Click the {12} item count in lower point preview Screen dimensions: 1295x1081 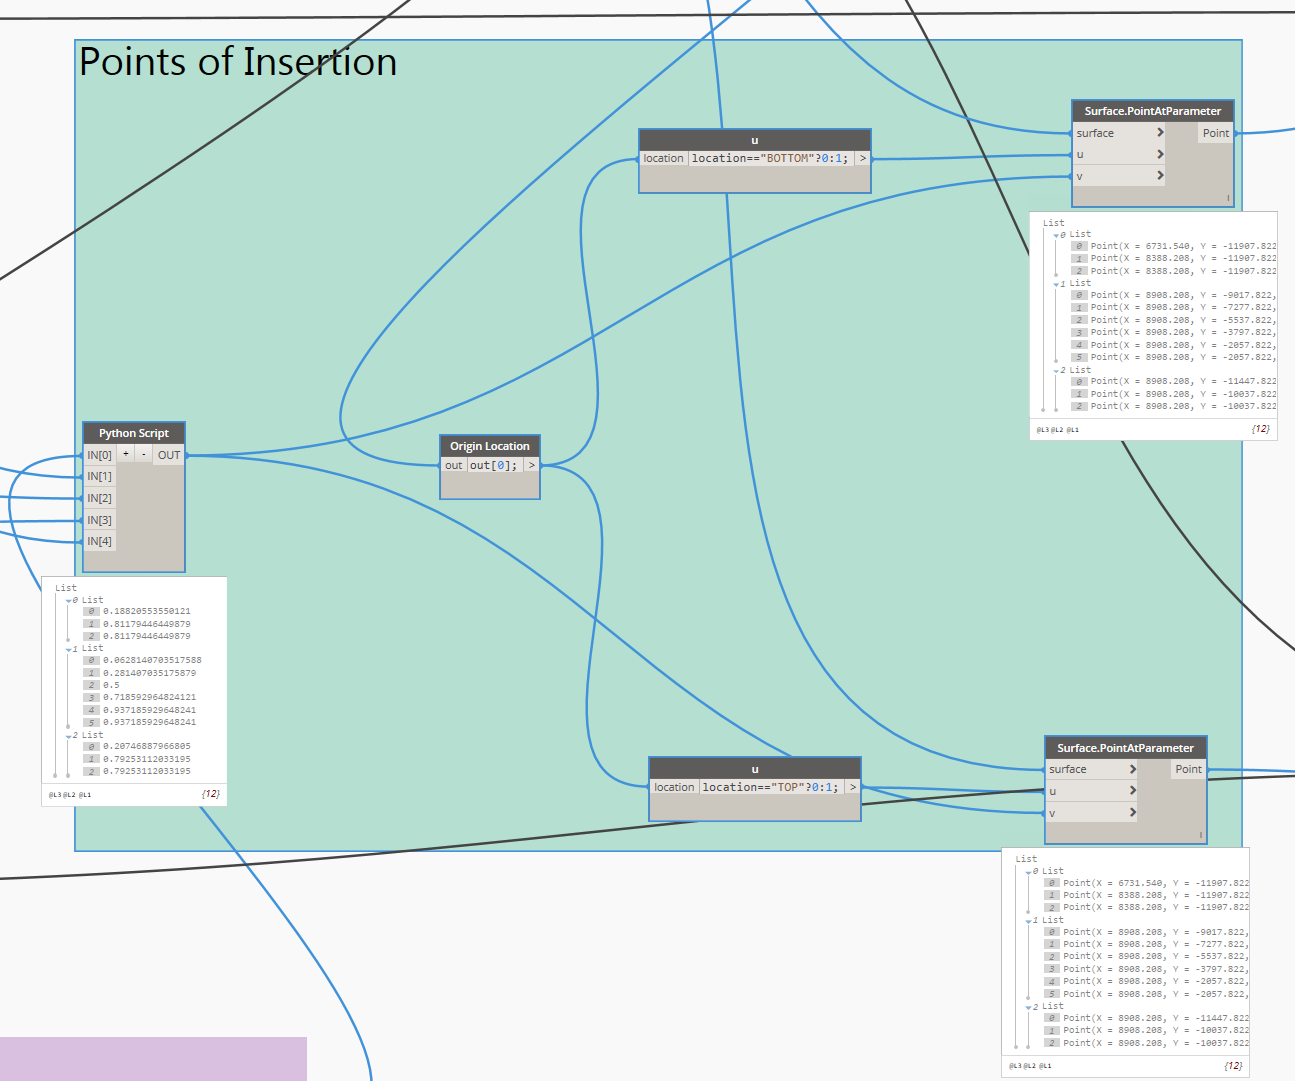[x=1233, y=1066]
